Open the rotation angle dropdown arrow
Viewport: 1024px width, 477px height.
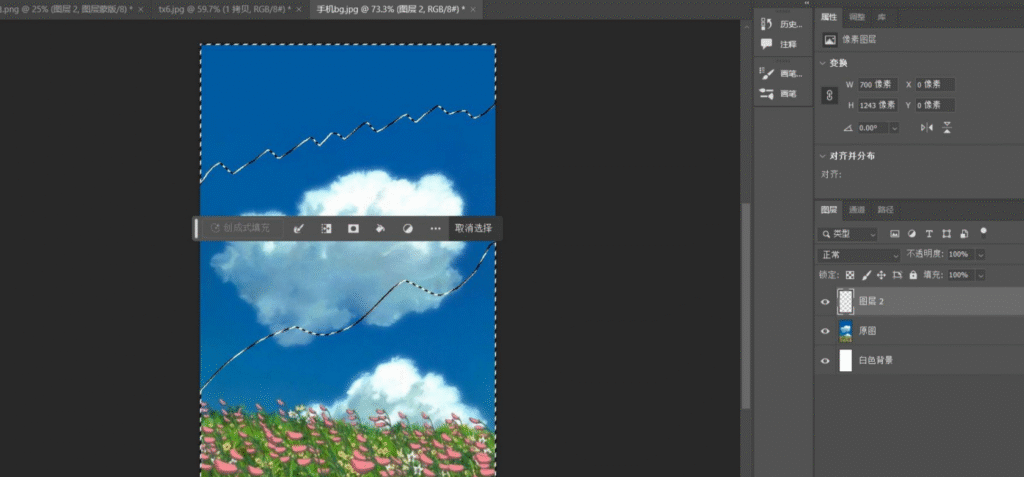(x=893, y=128)
